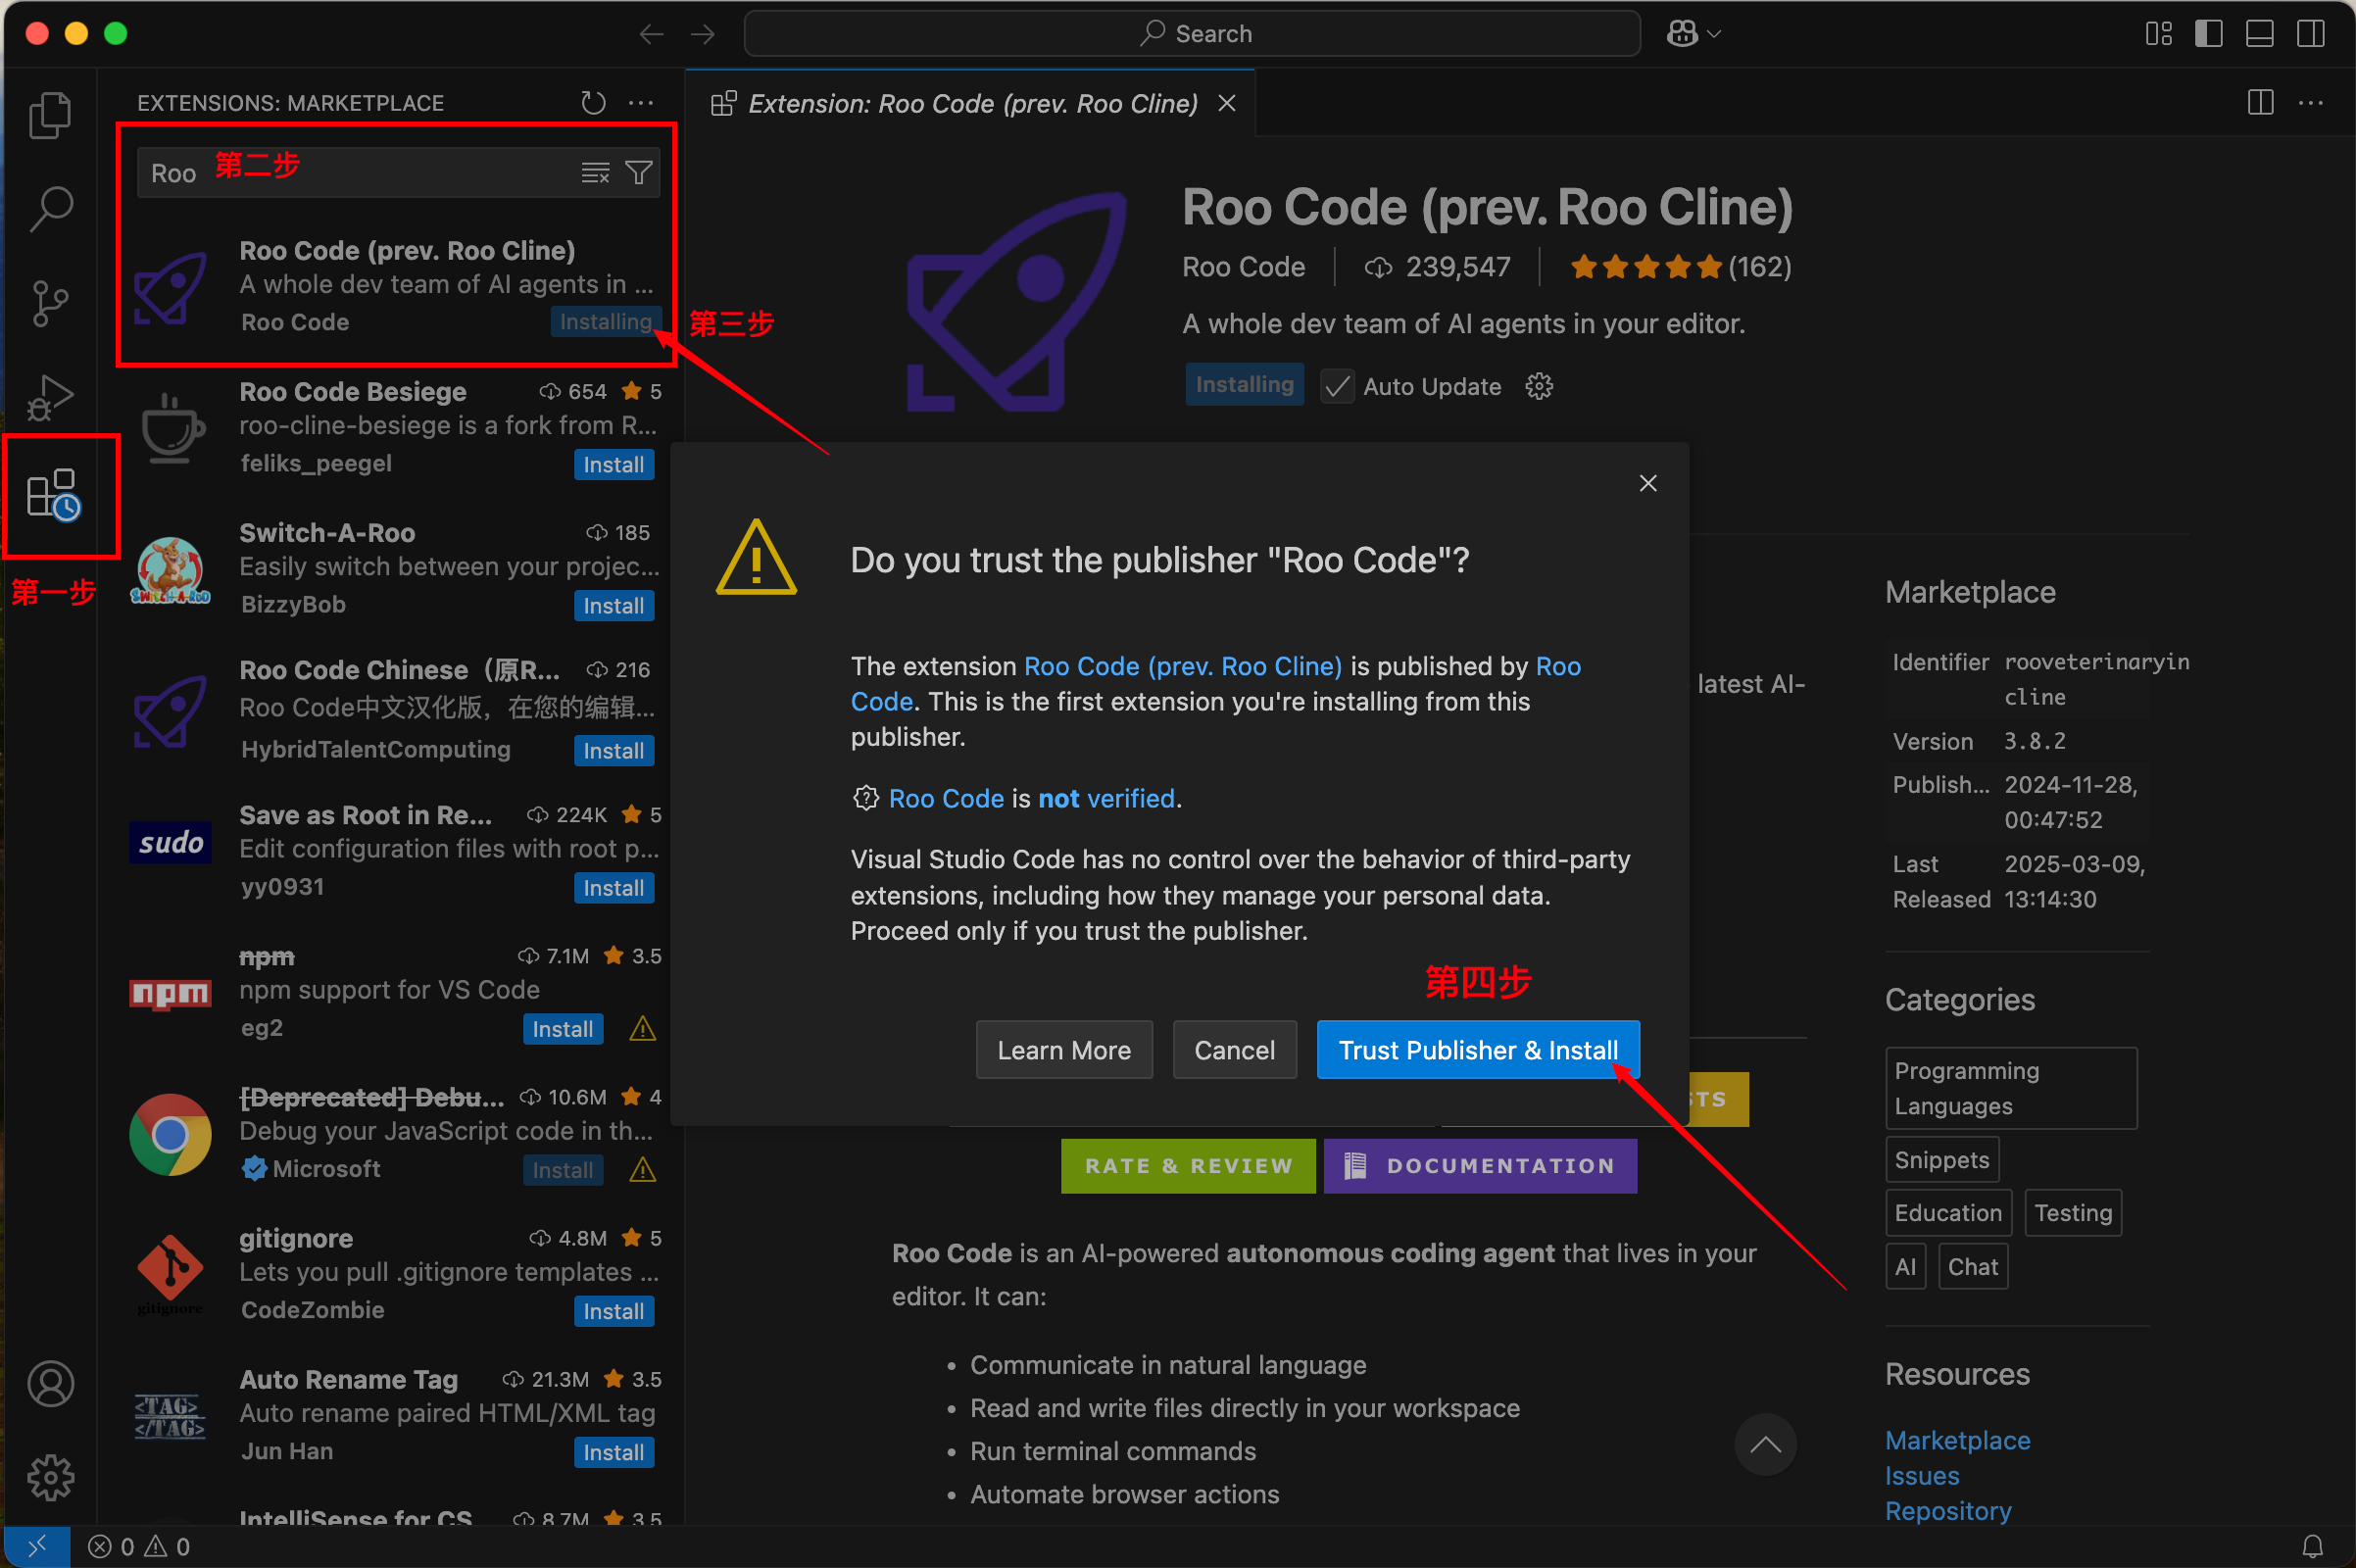Go back in navigation history
The height and width of the screenshot is (1568, 2356).
pos(651,34)
